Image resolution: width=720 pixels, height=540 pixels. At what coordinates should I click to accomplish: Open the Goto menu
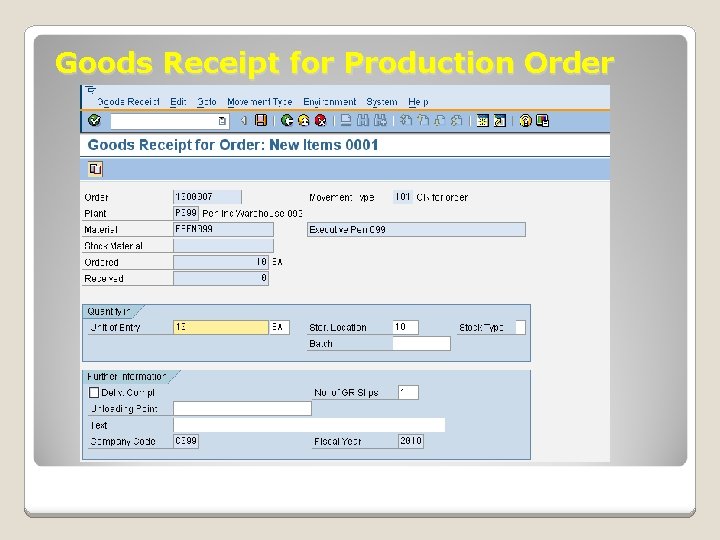[207, 101]
